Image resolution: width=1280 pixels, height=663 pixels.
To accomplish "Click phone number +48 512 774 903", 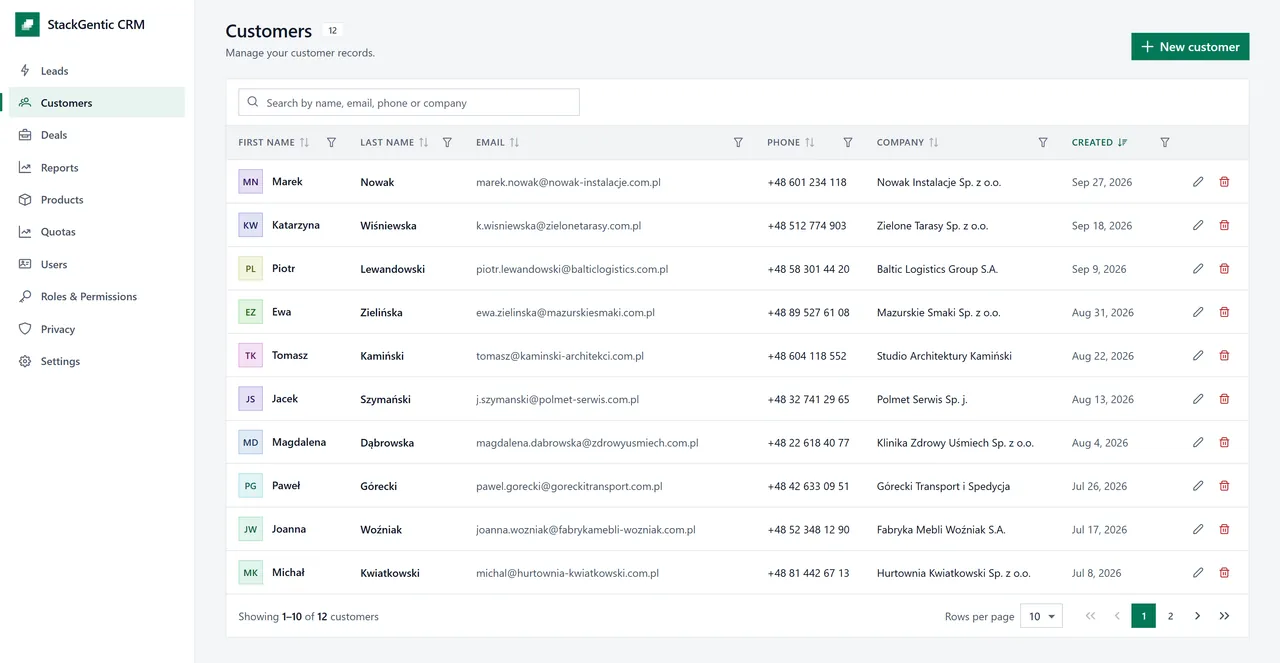I will (x=807, y=226).
